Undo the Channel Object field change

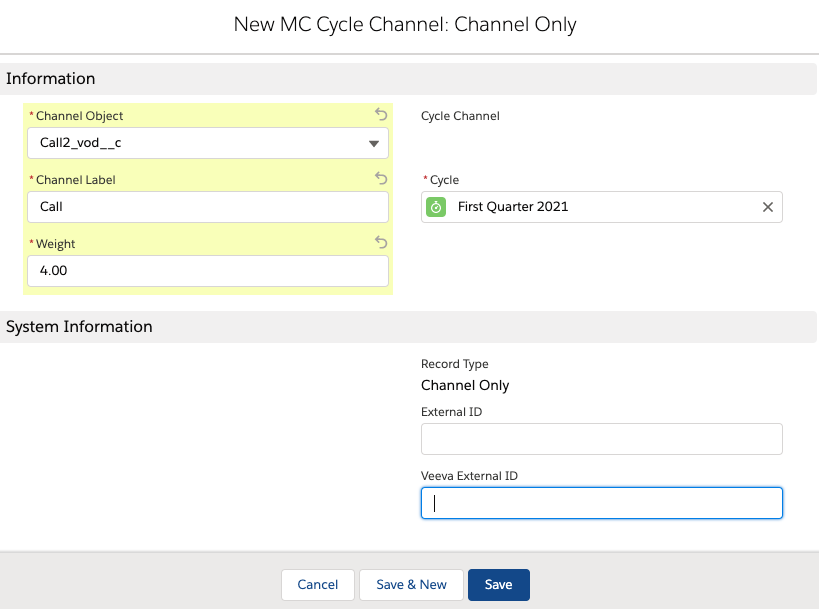381,115
